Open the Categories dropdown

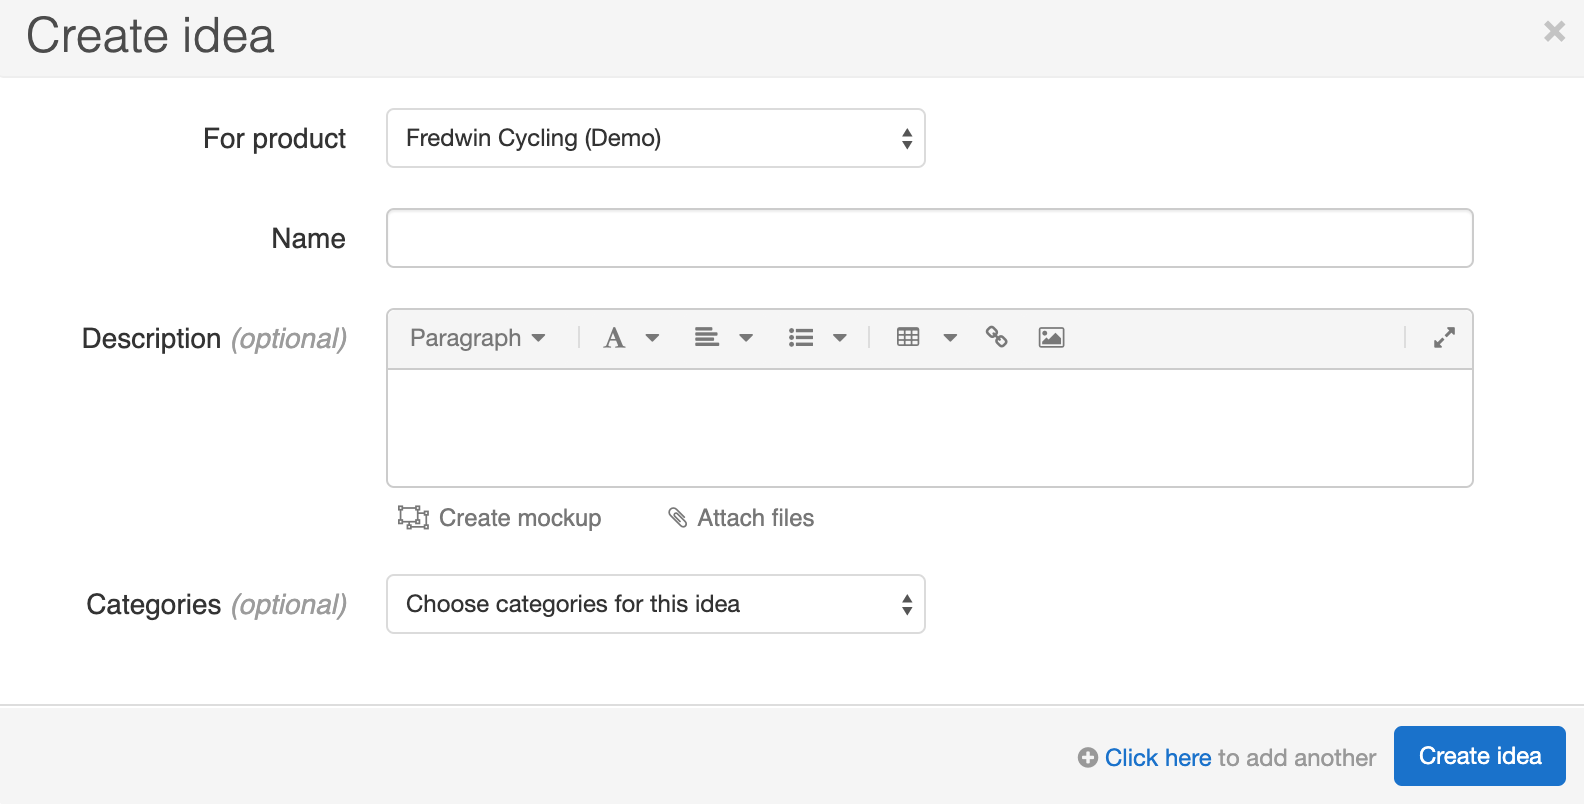[x=656, y=604]
